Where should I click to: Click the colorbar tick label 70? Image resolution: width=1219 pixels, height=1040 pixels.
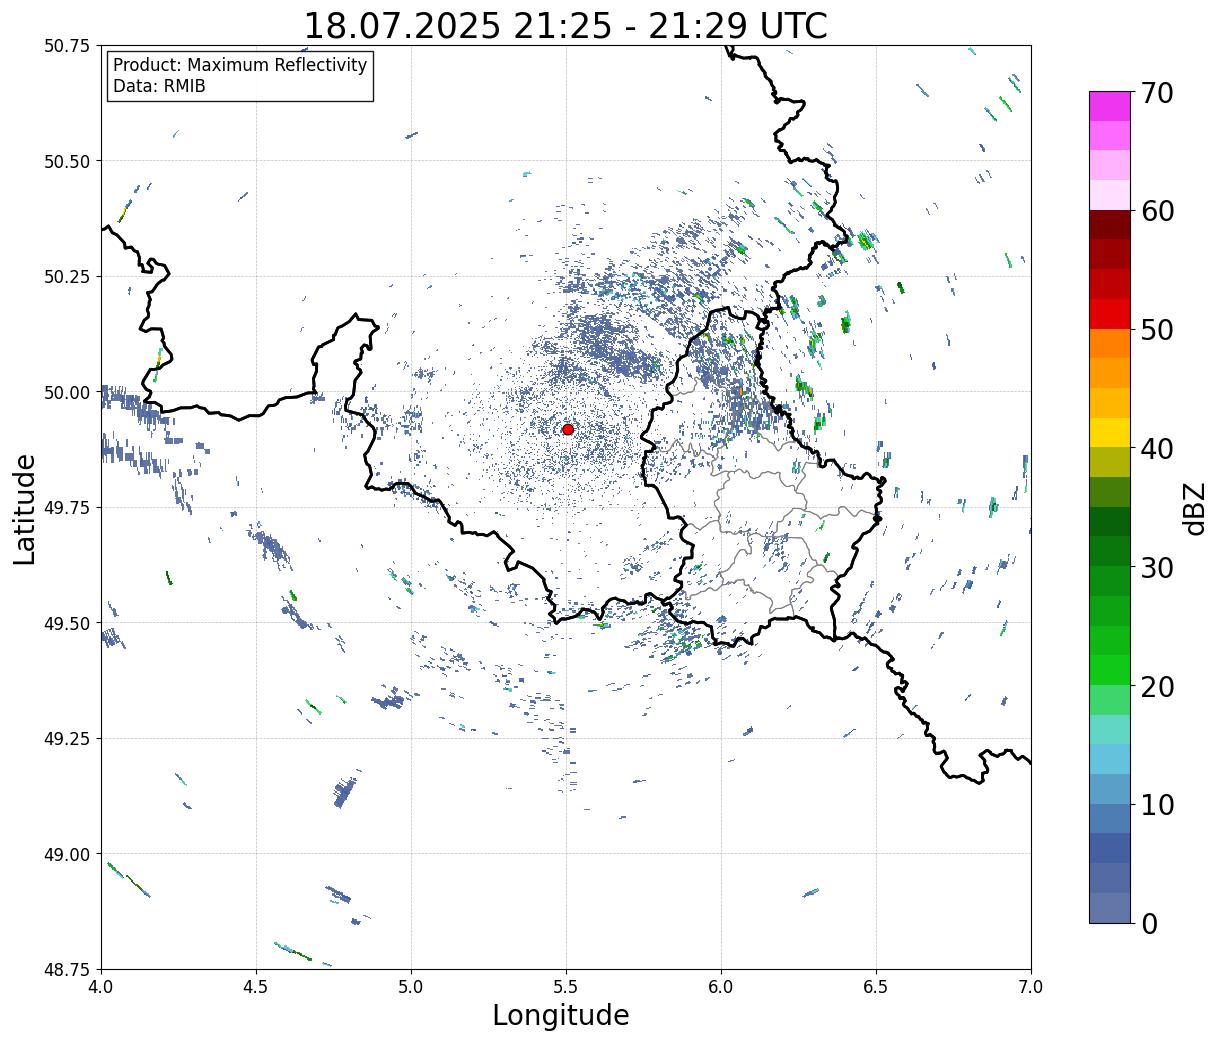point(1156,93)
